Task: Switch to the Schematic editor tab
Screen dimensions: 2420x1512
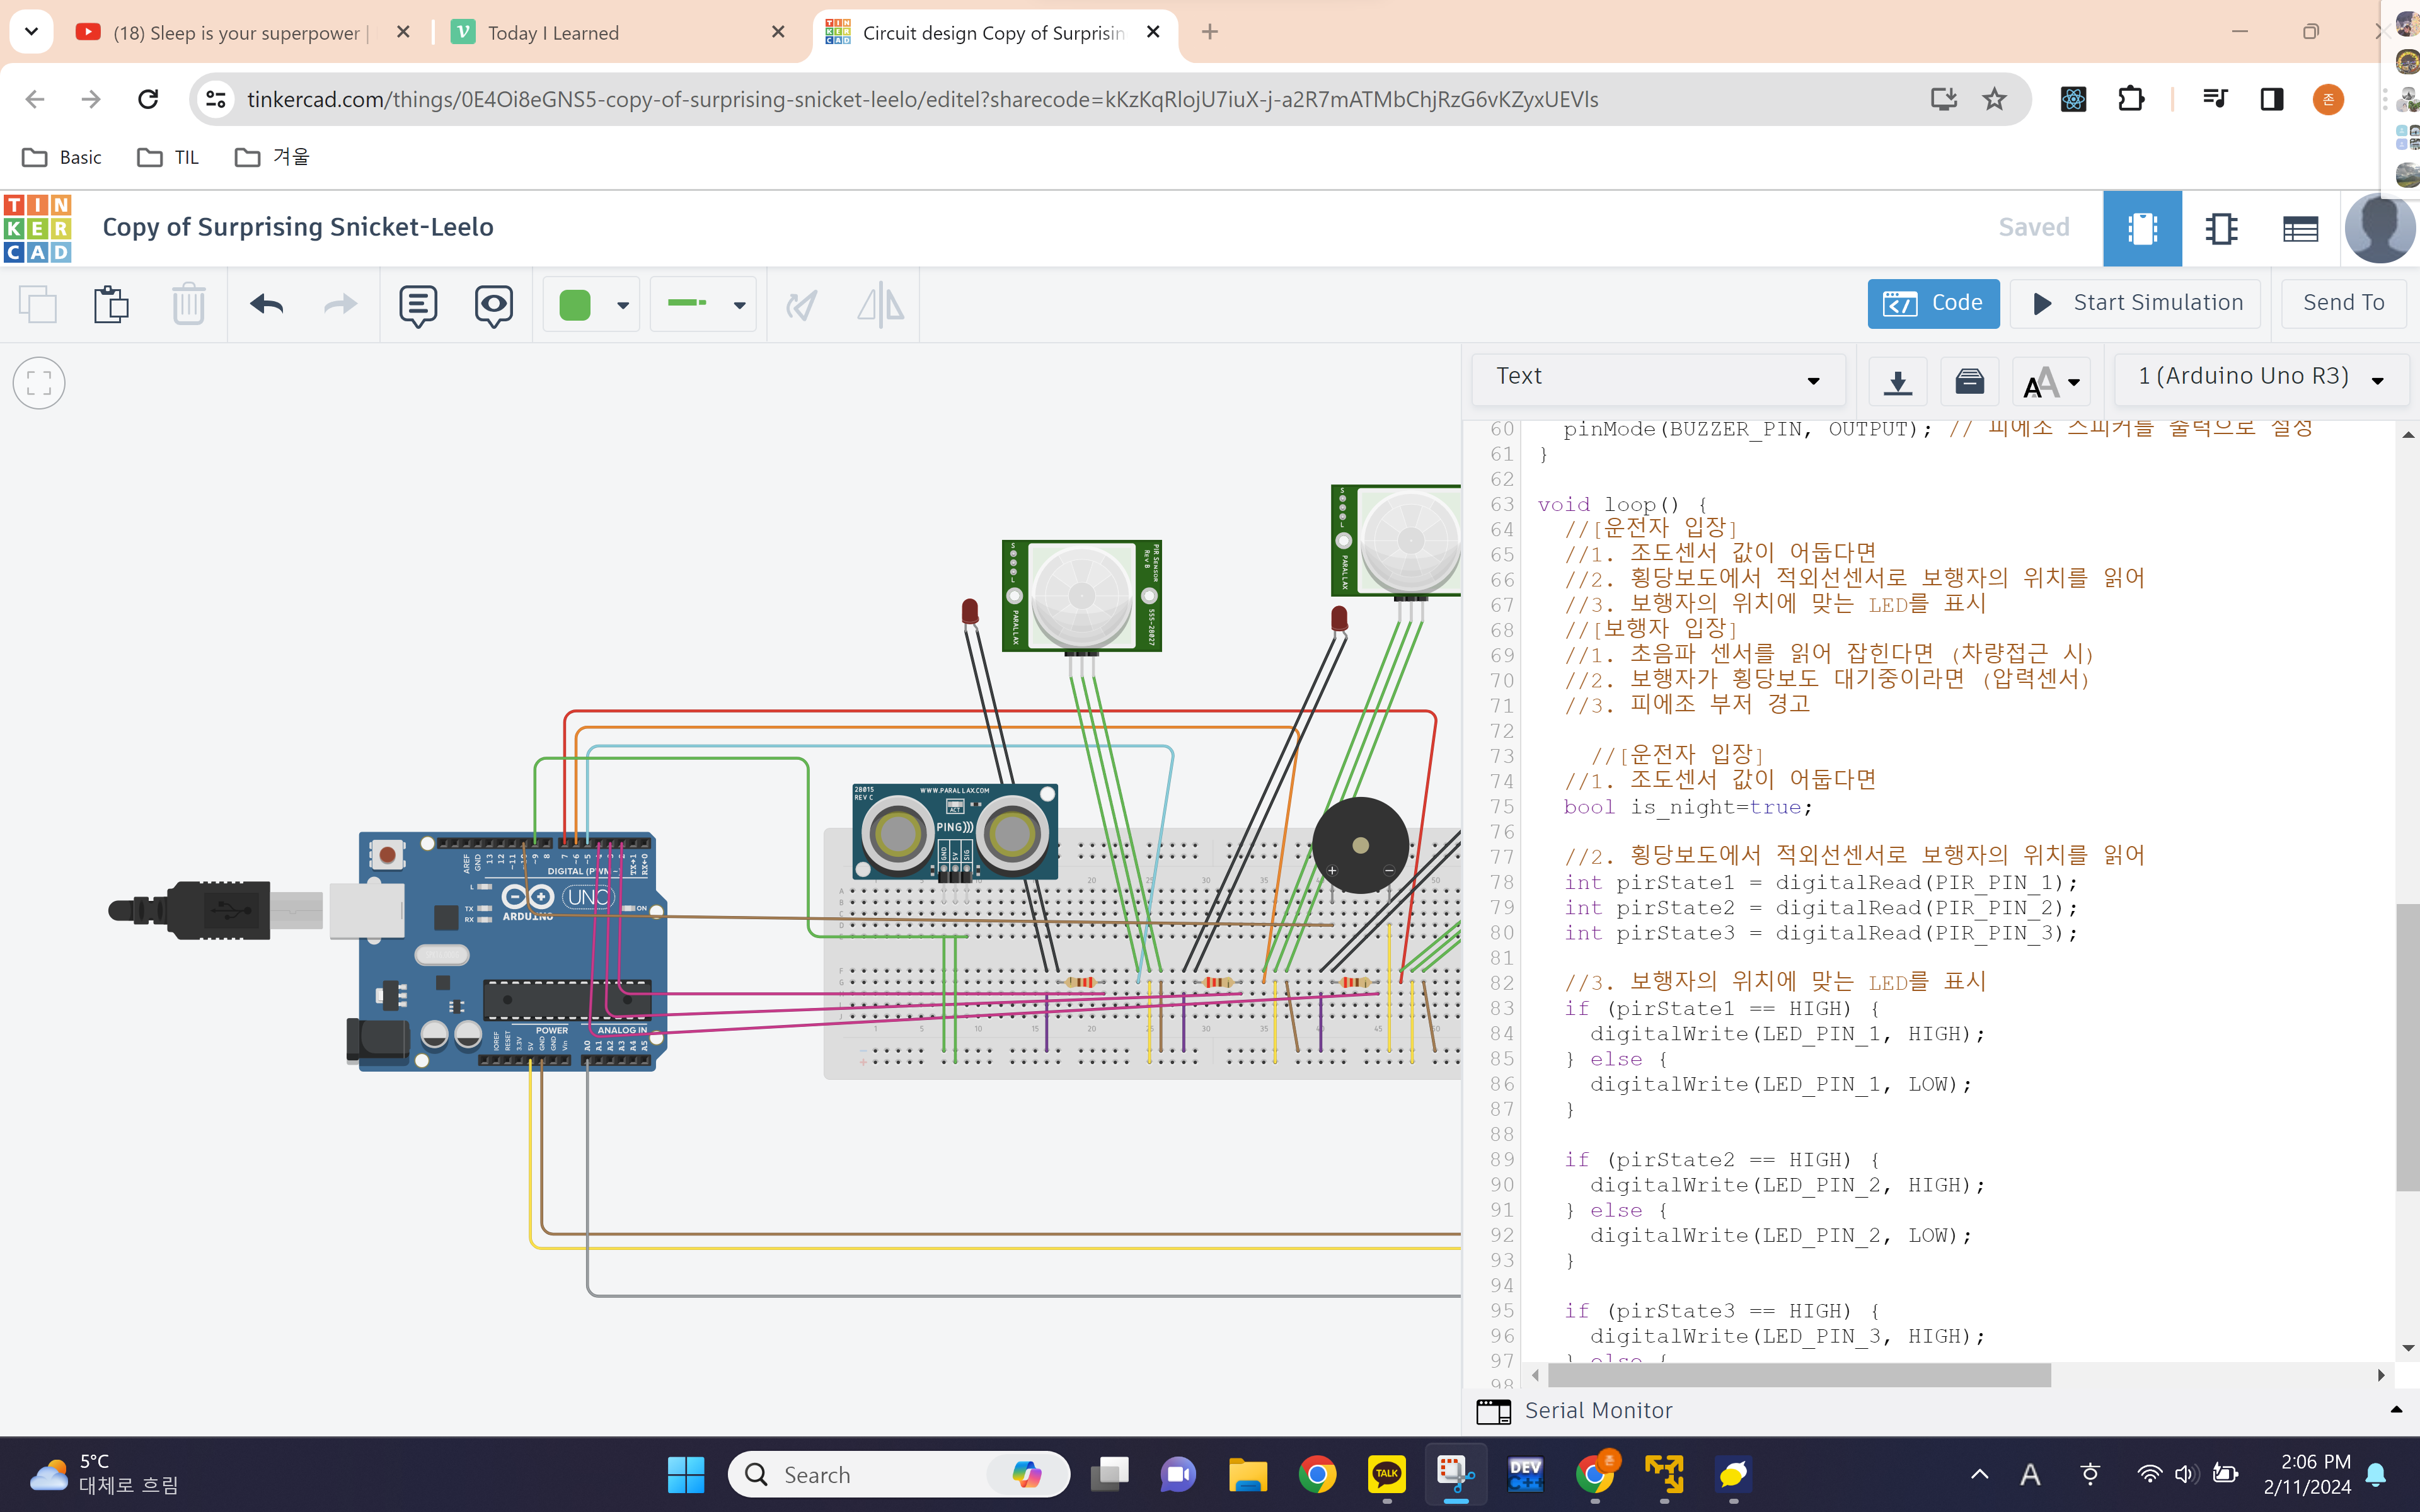Action: [2221, 226]
